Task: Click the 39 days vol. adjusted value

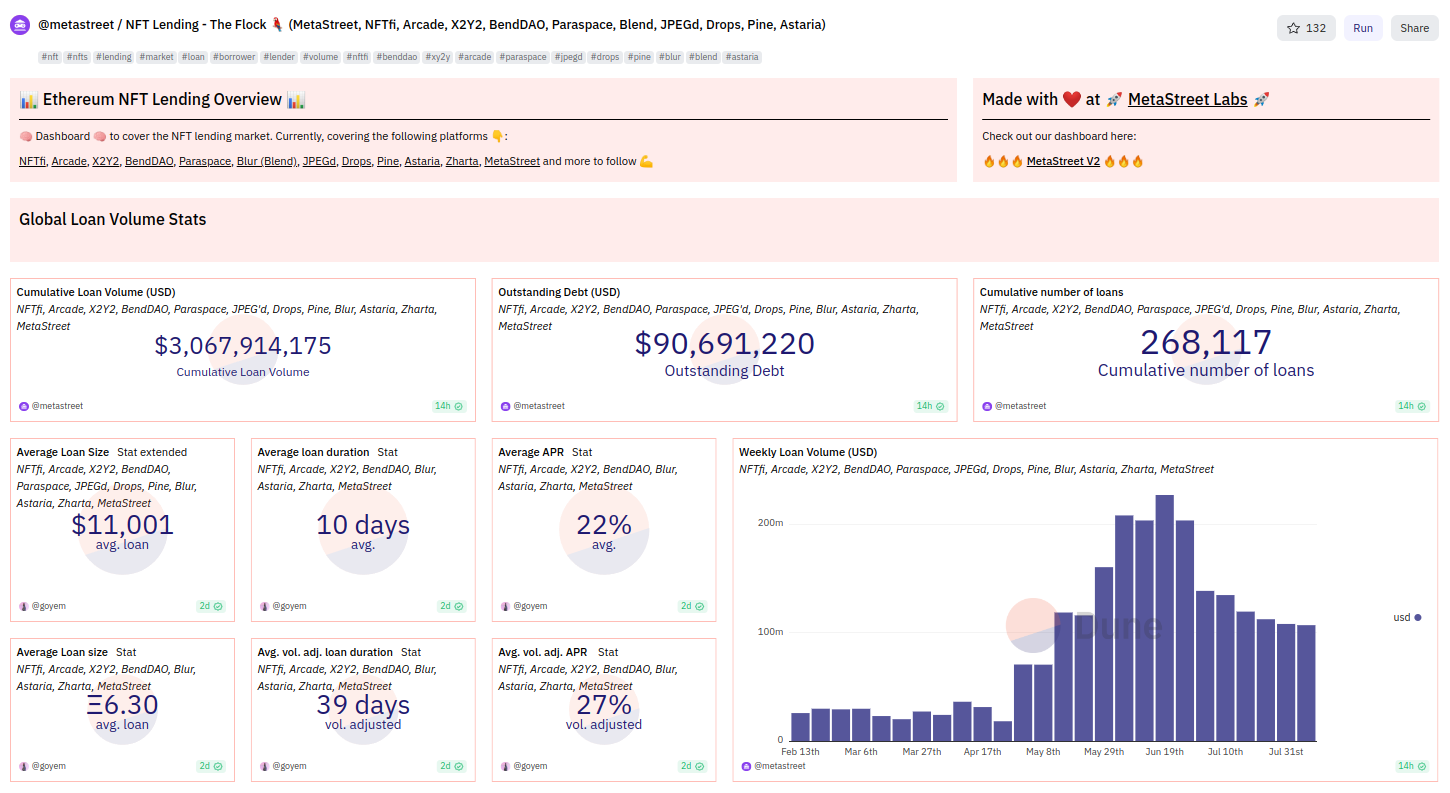Action: (363, 704)
